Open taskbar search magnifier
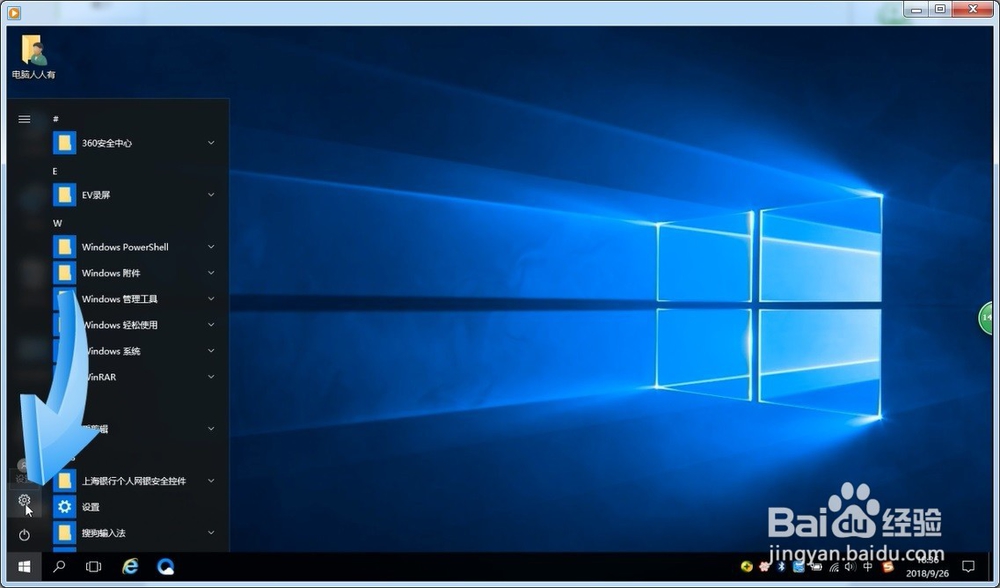This screenshot has height=588, width=1000. (x=59, y=566)
